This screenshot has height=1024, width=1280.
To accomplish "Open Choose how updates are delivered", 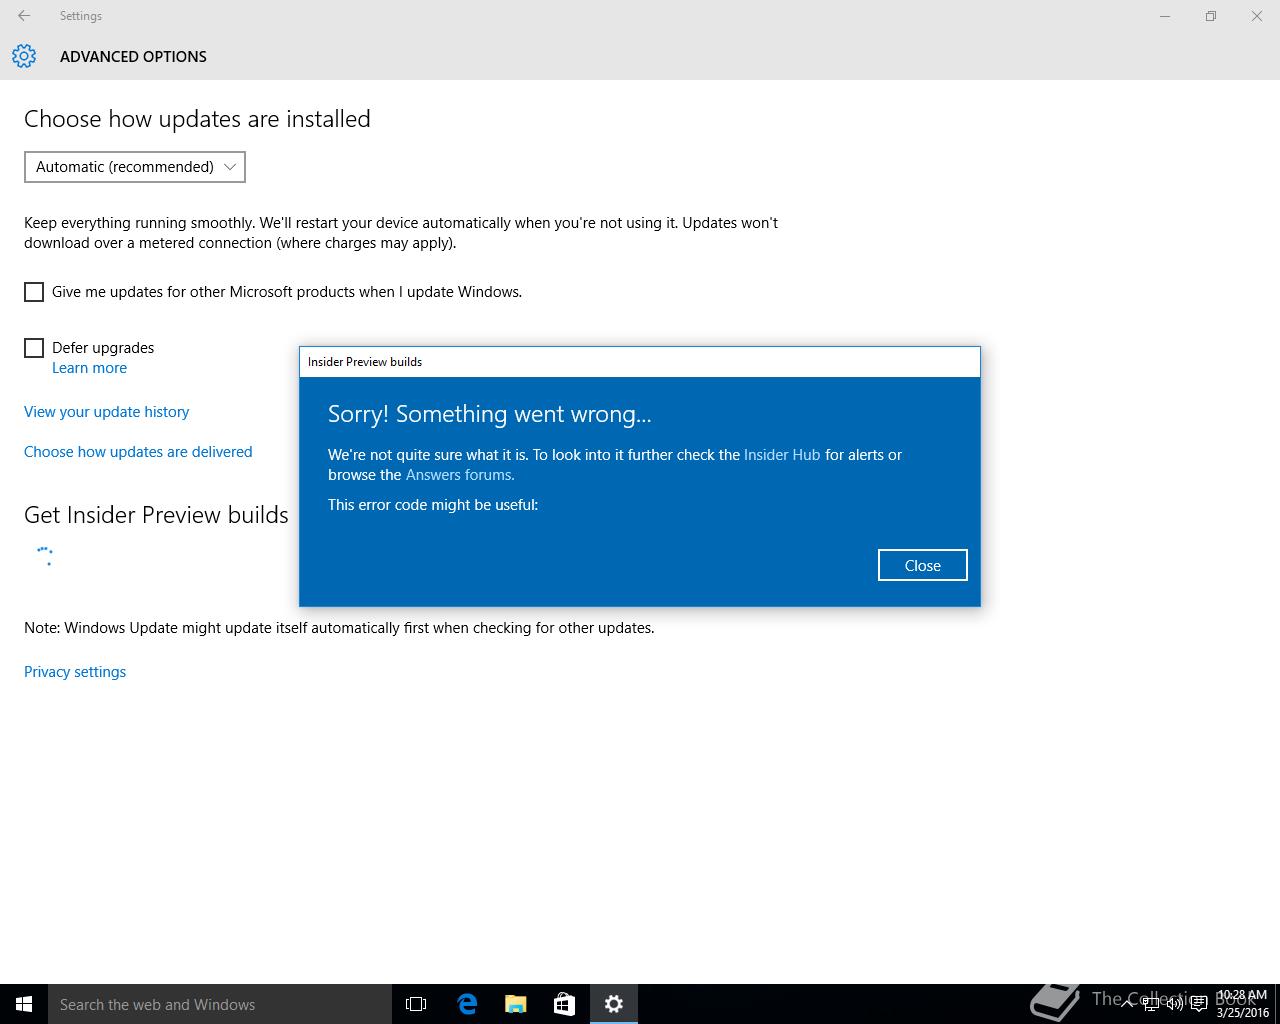I will tap(138, 452).
